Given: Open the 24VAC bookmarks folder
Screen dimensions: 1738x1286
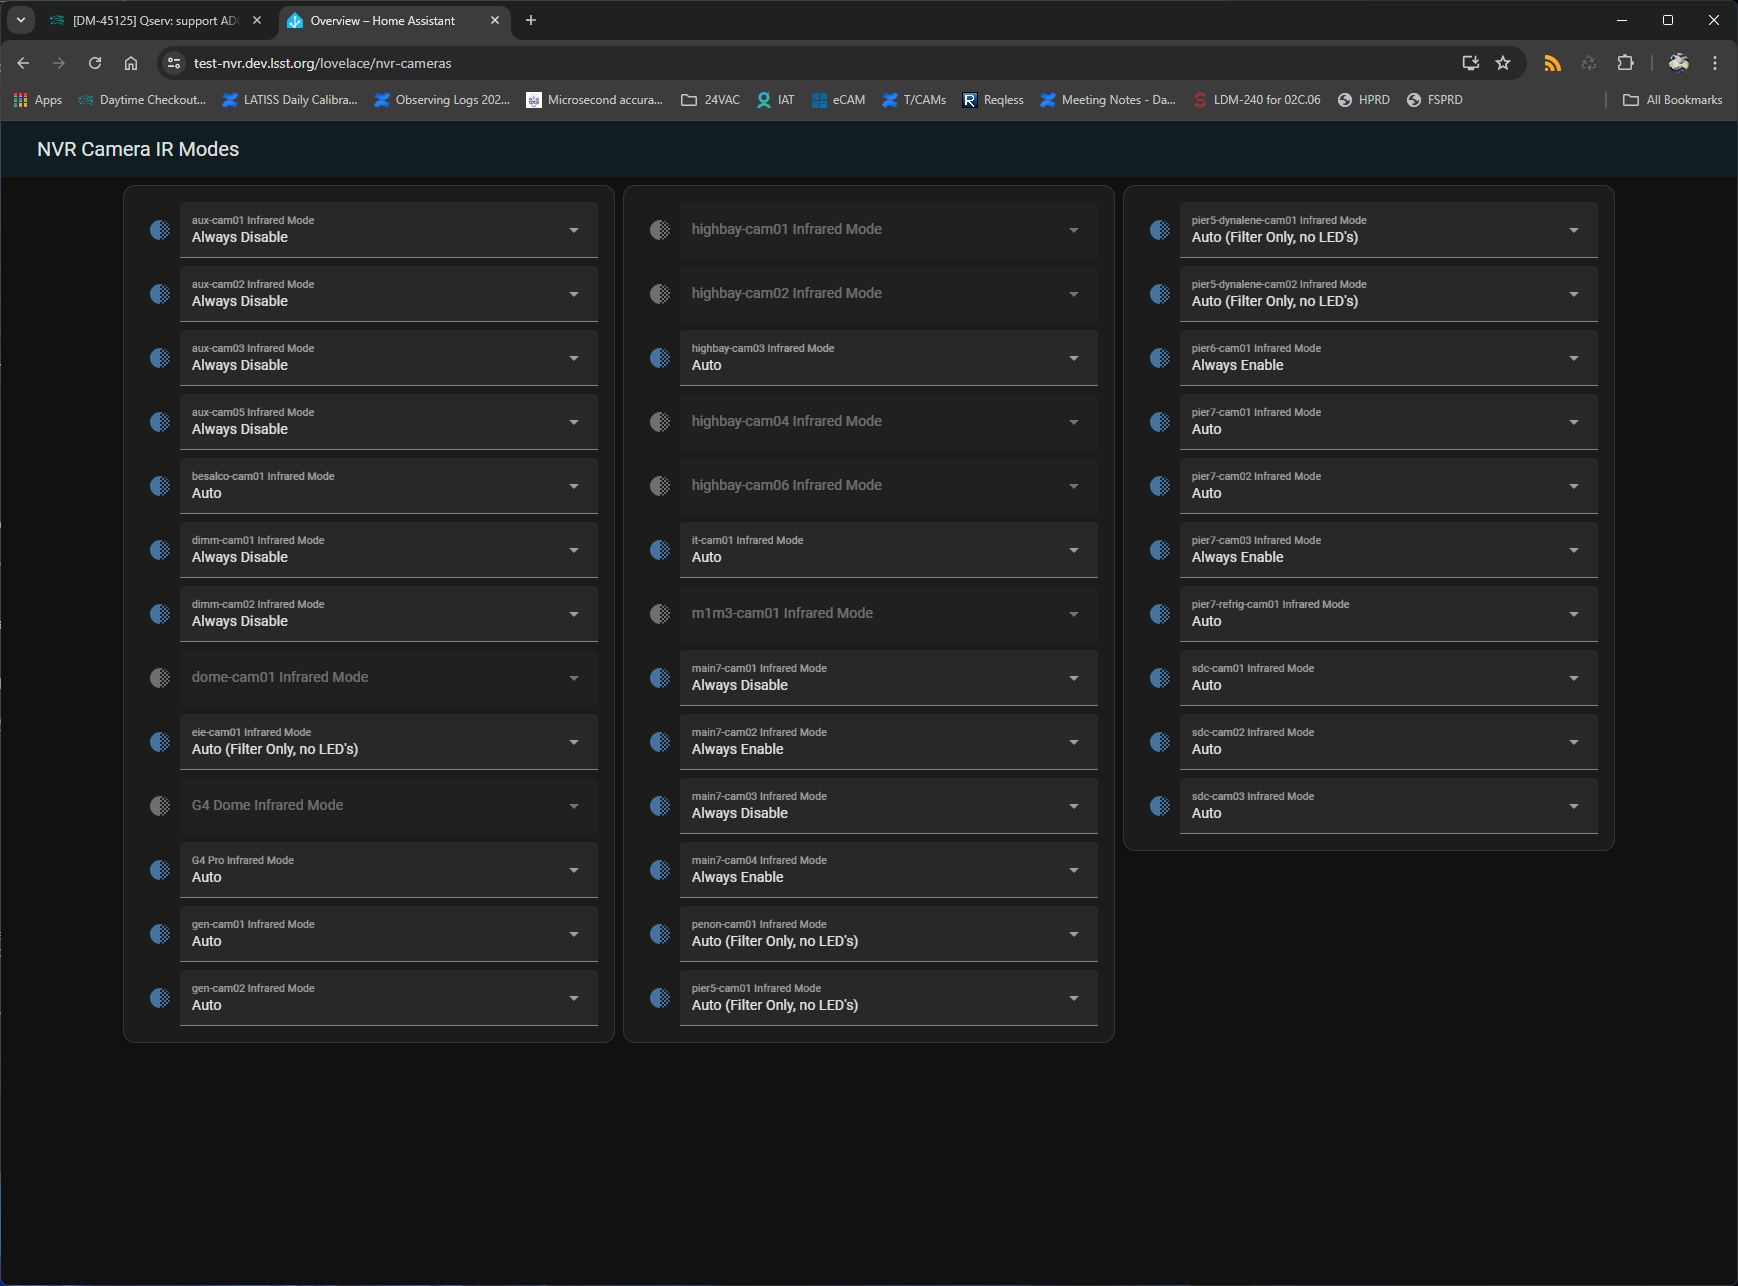Looking at the screenshot, I should [x=711, y=100].
